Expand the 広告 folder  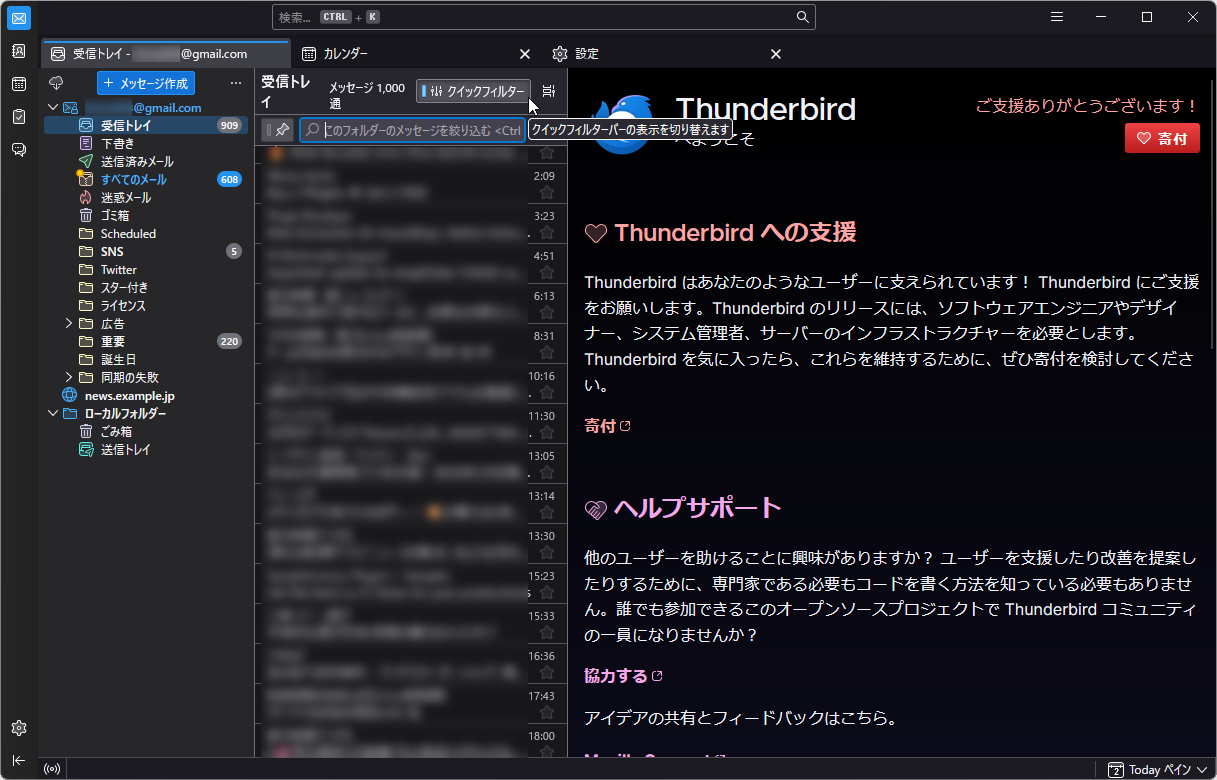tap(68, 323)
